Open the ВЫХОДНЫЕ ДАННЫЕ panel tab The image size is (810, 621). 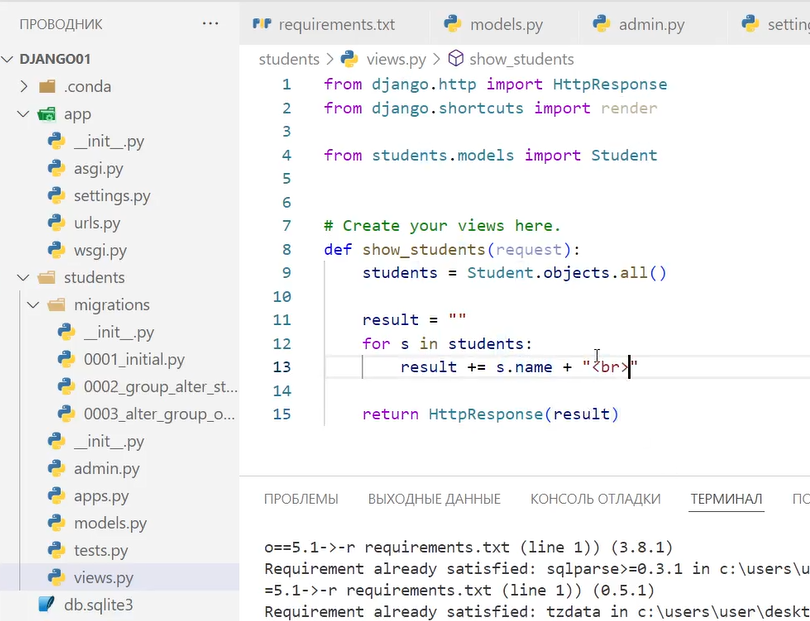434,499
